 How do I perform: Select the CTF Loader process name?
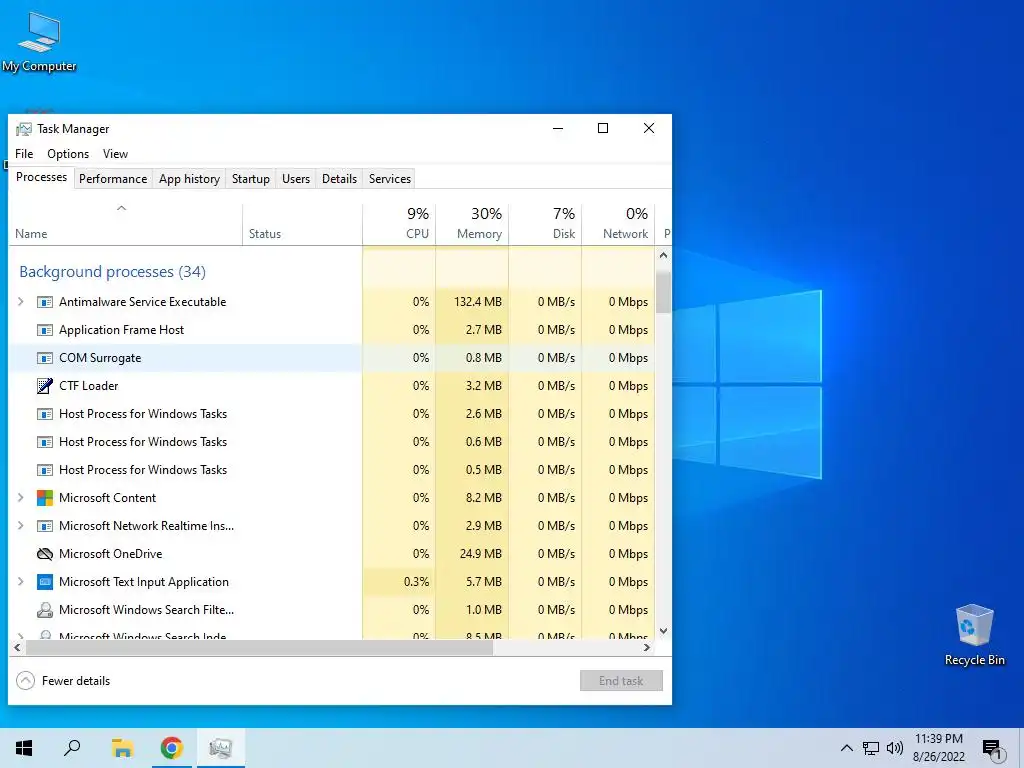pos(88,386)
